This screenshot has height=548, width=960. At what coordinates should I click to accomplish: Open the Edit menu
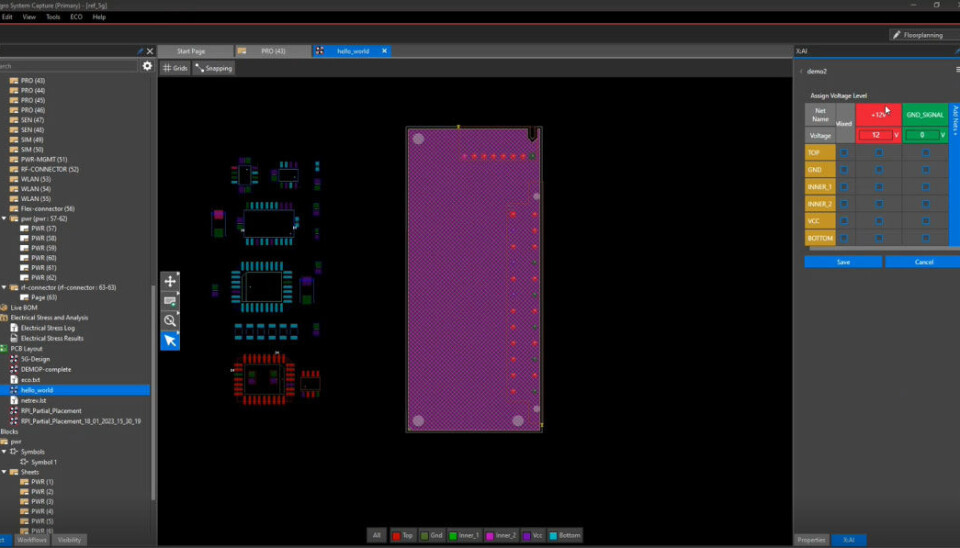tap(7, 17)
